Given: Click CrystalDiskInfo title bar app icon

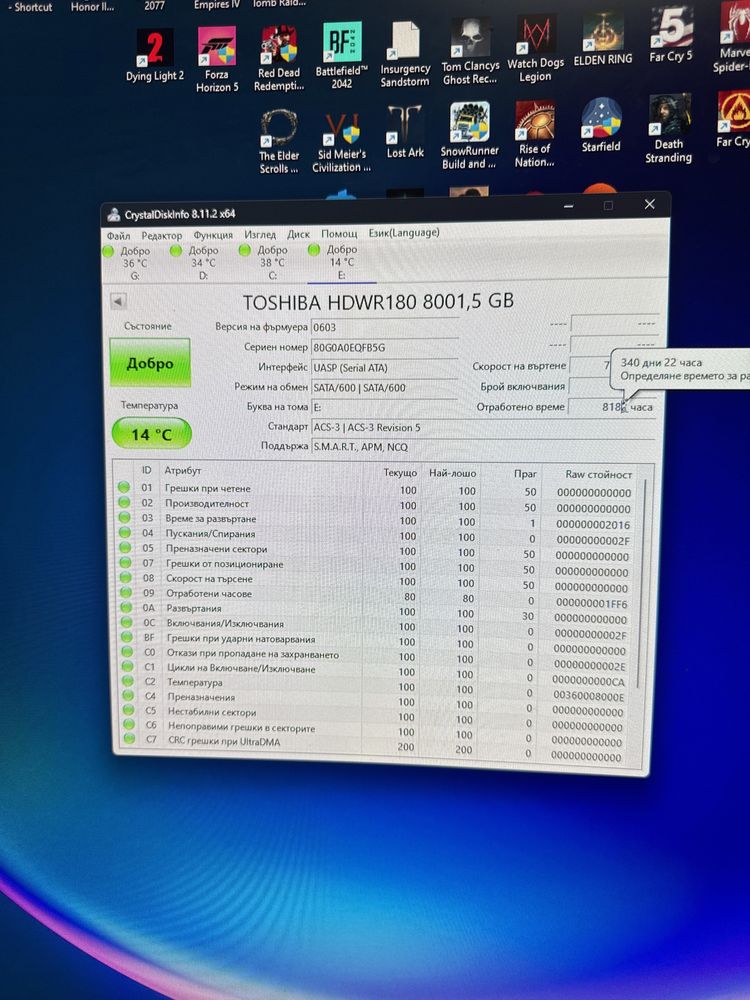Looking at the screenshot, I should click(114, 215).
